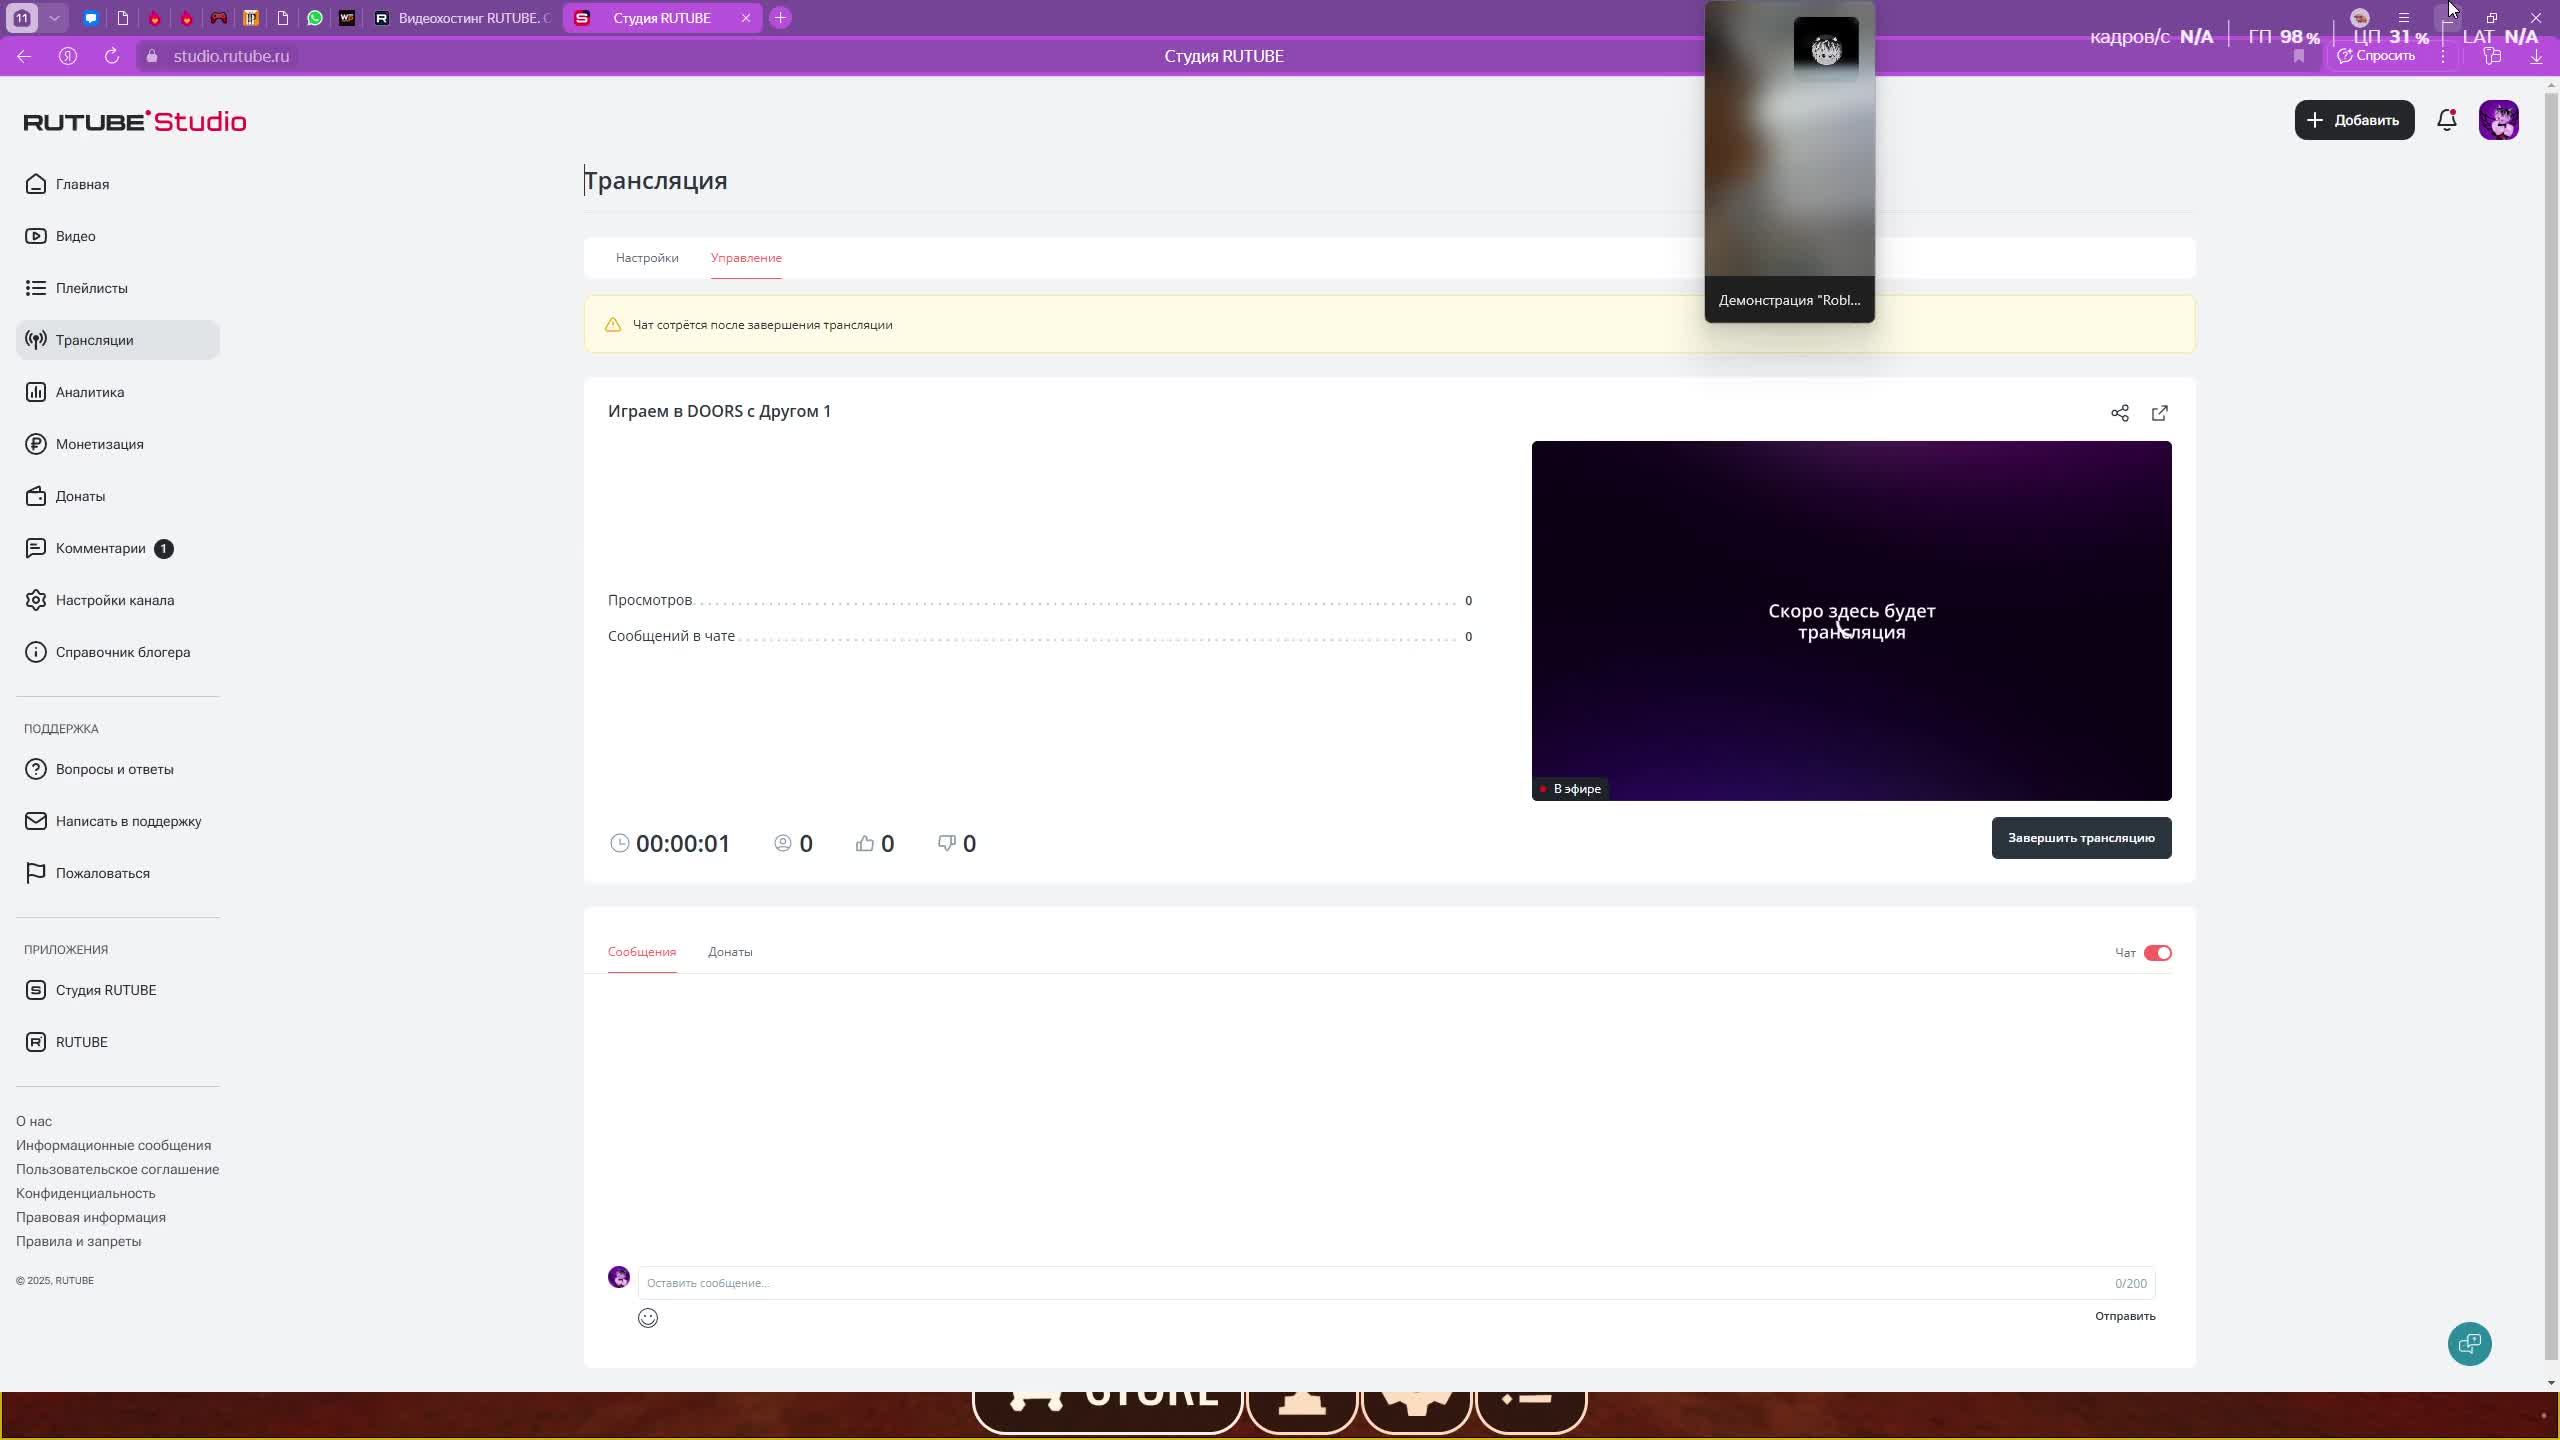Click Завершить трансляцию button
This screenshot has width=2560, height=1440.
pos(2080,838)
